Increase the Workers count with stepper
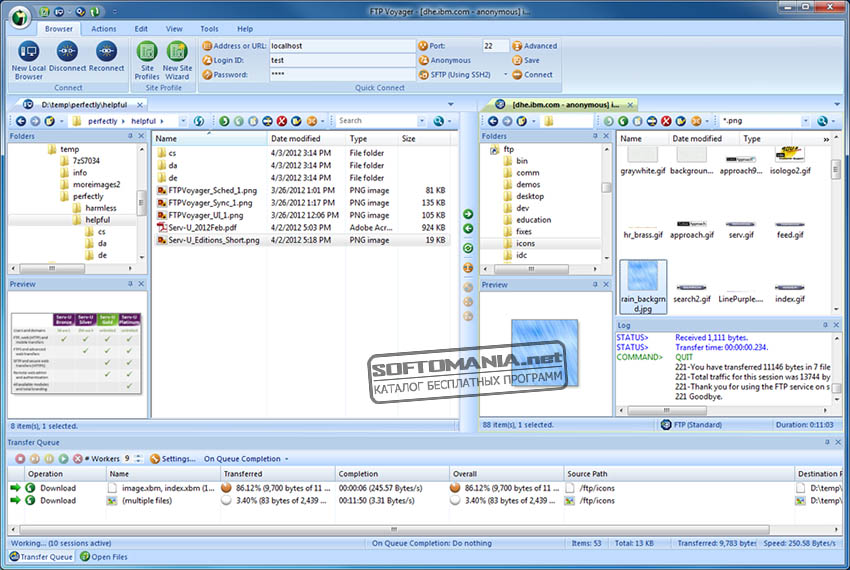Screen dimensions: 850x570 point(138,456)
